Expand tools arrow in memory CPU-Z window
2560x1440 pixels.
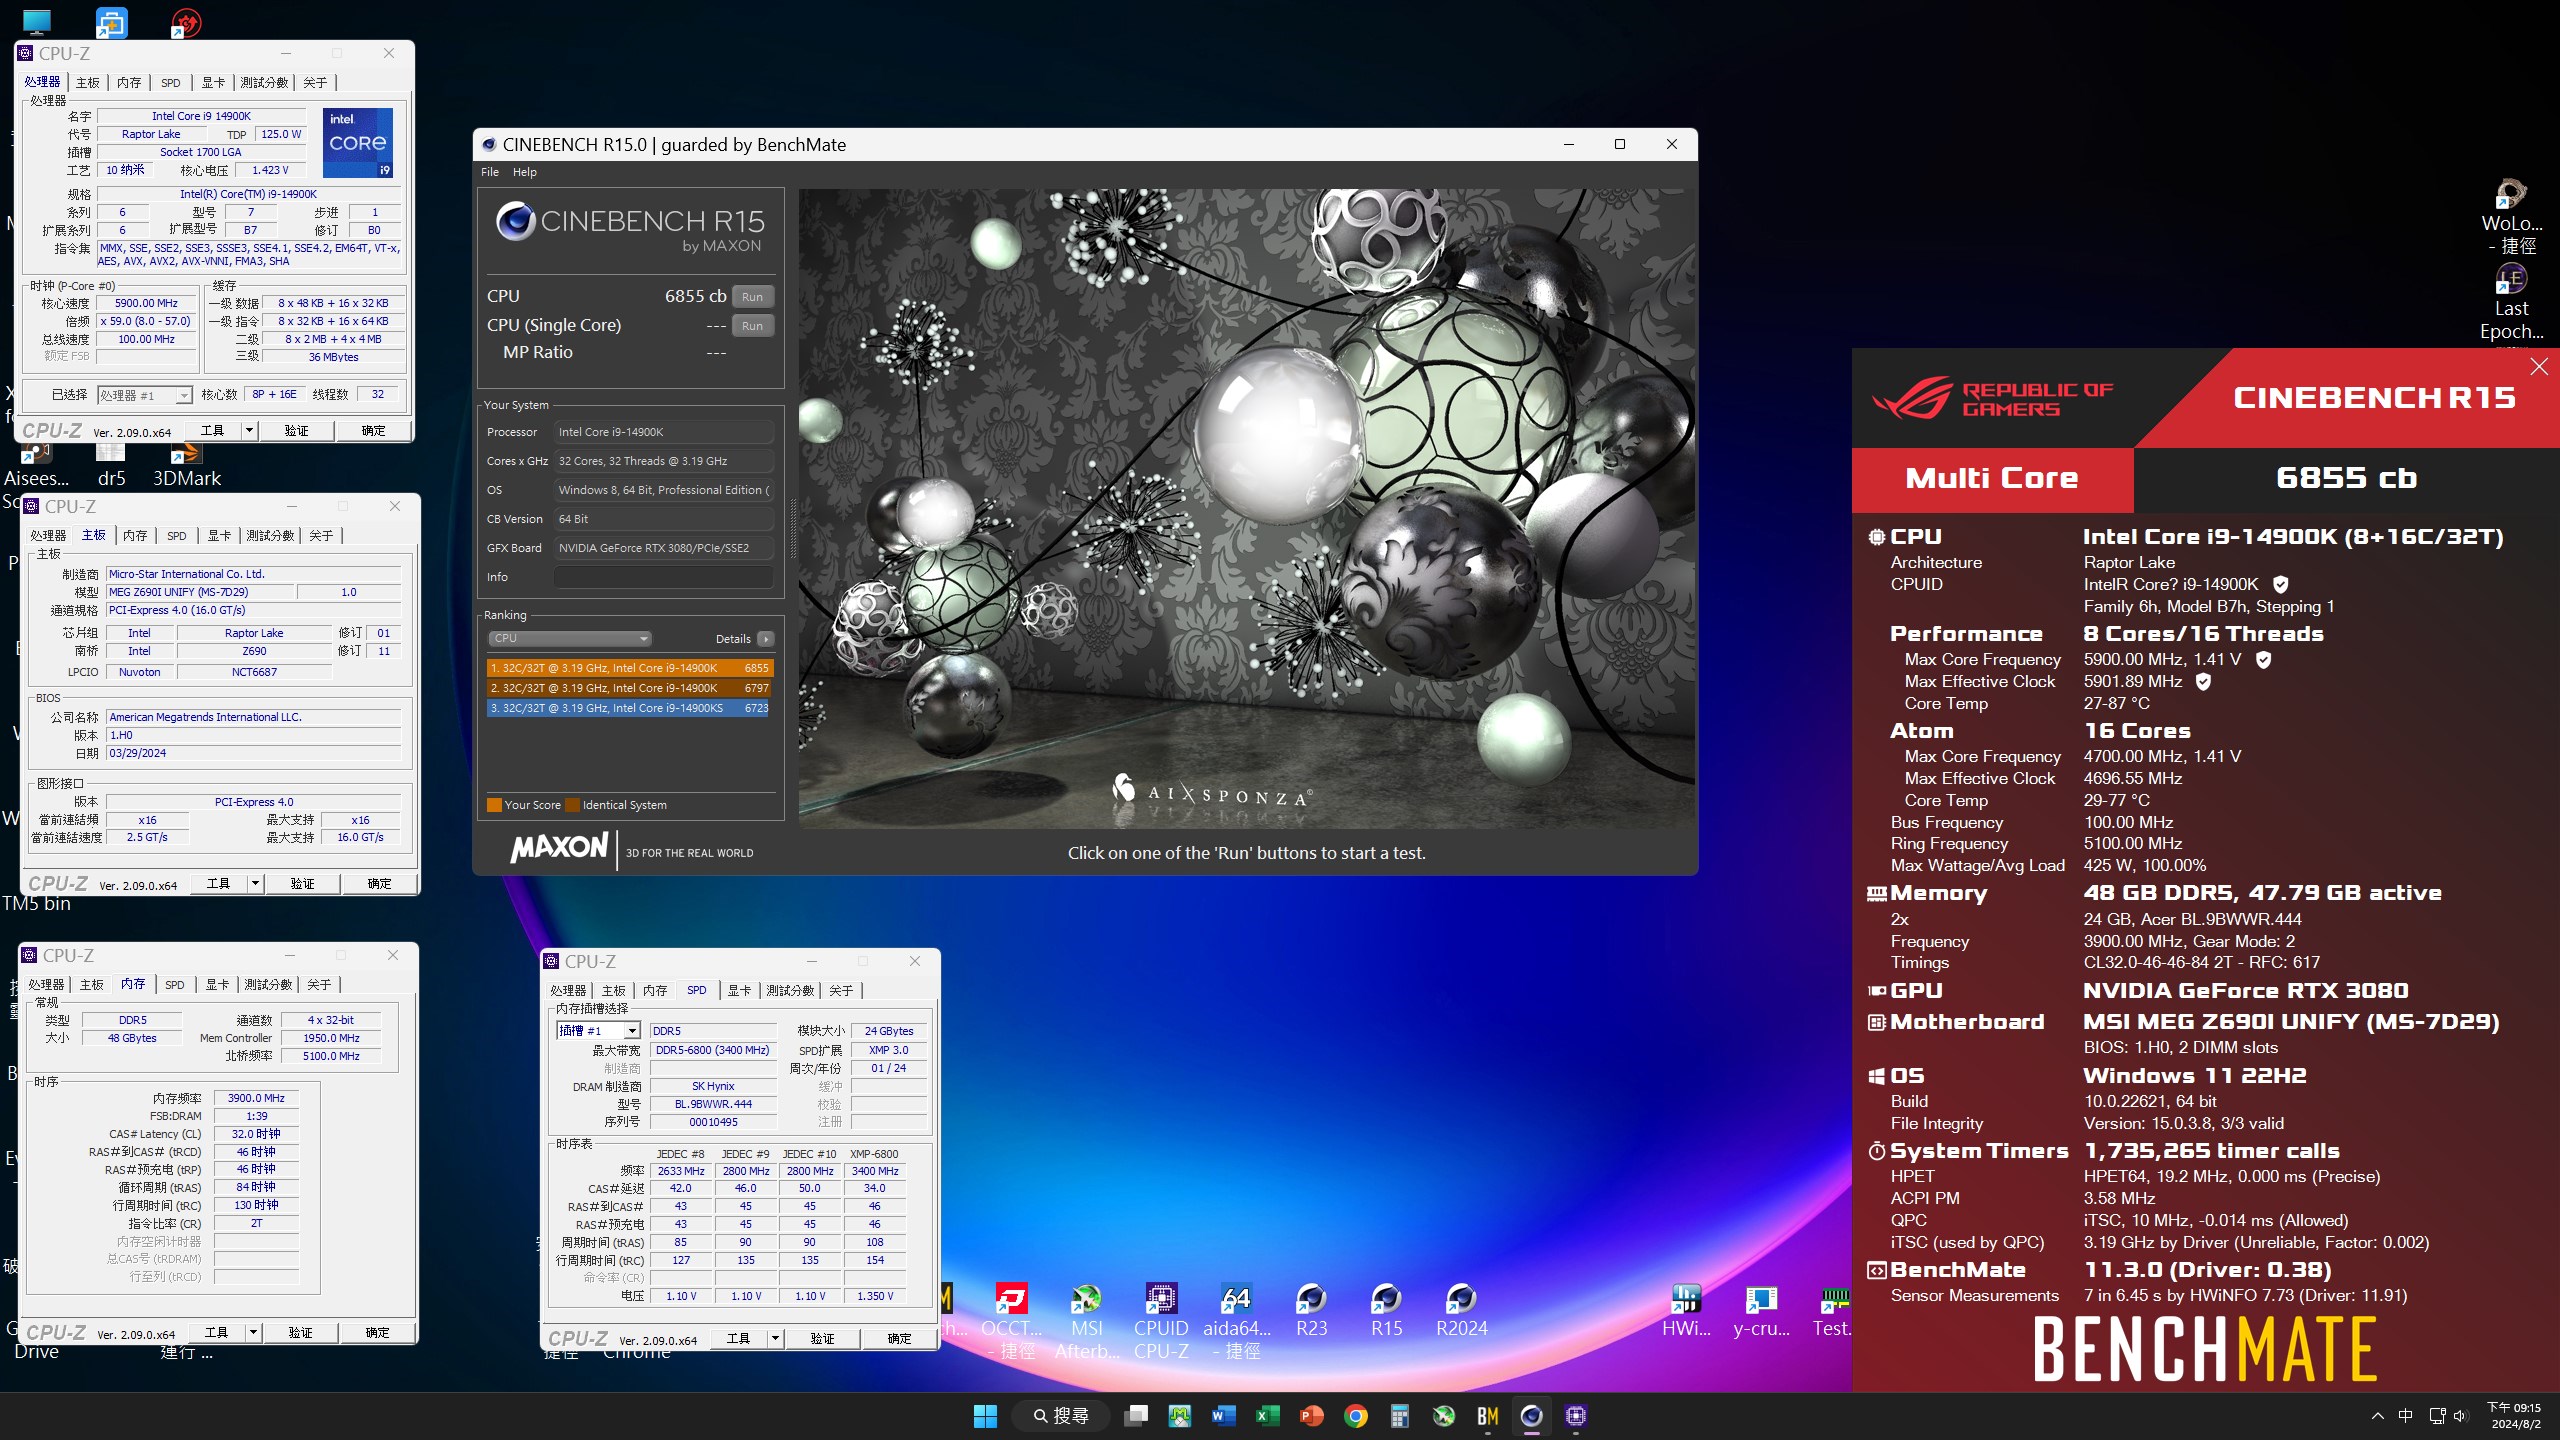253,1332
